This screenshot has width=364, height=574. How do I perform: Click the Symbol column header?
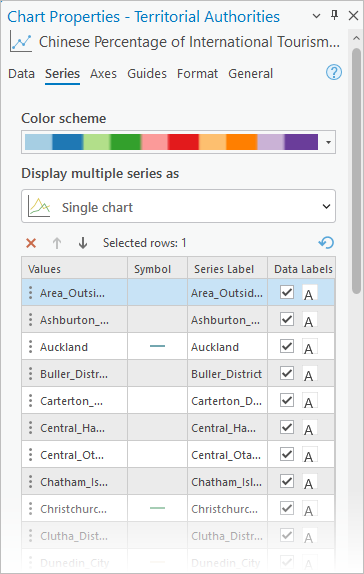point(157,269)
